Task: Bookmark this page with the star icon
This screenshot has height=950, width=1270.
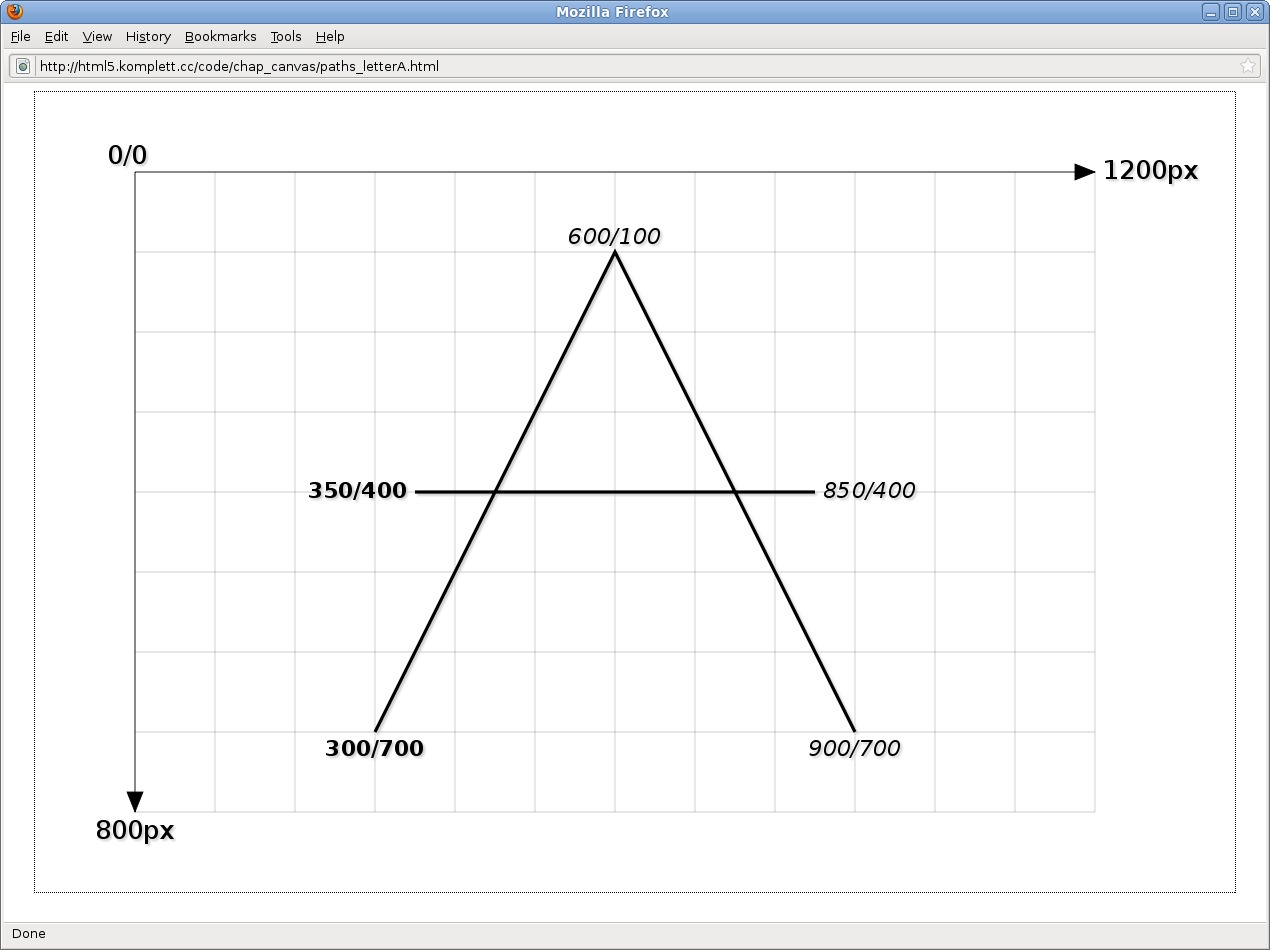Action: click(x=1247, y=66)
